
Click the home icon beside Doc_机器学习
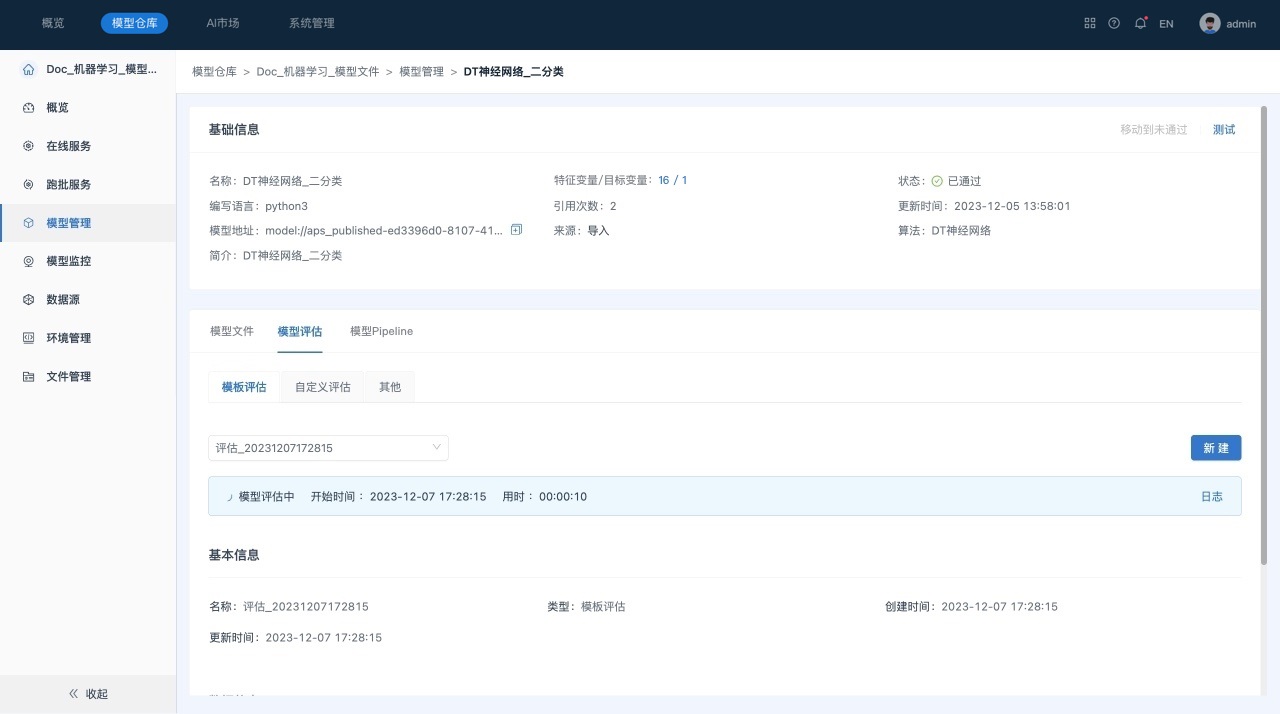pos(28,69)
